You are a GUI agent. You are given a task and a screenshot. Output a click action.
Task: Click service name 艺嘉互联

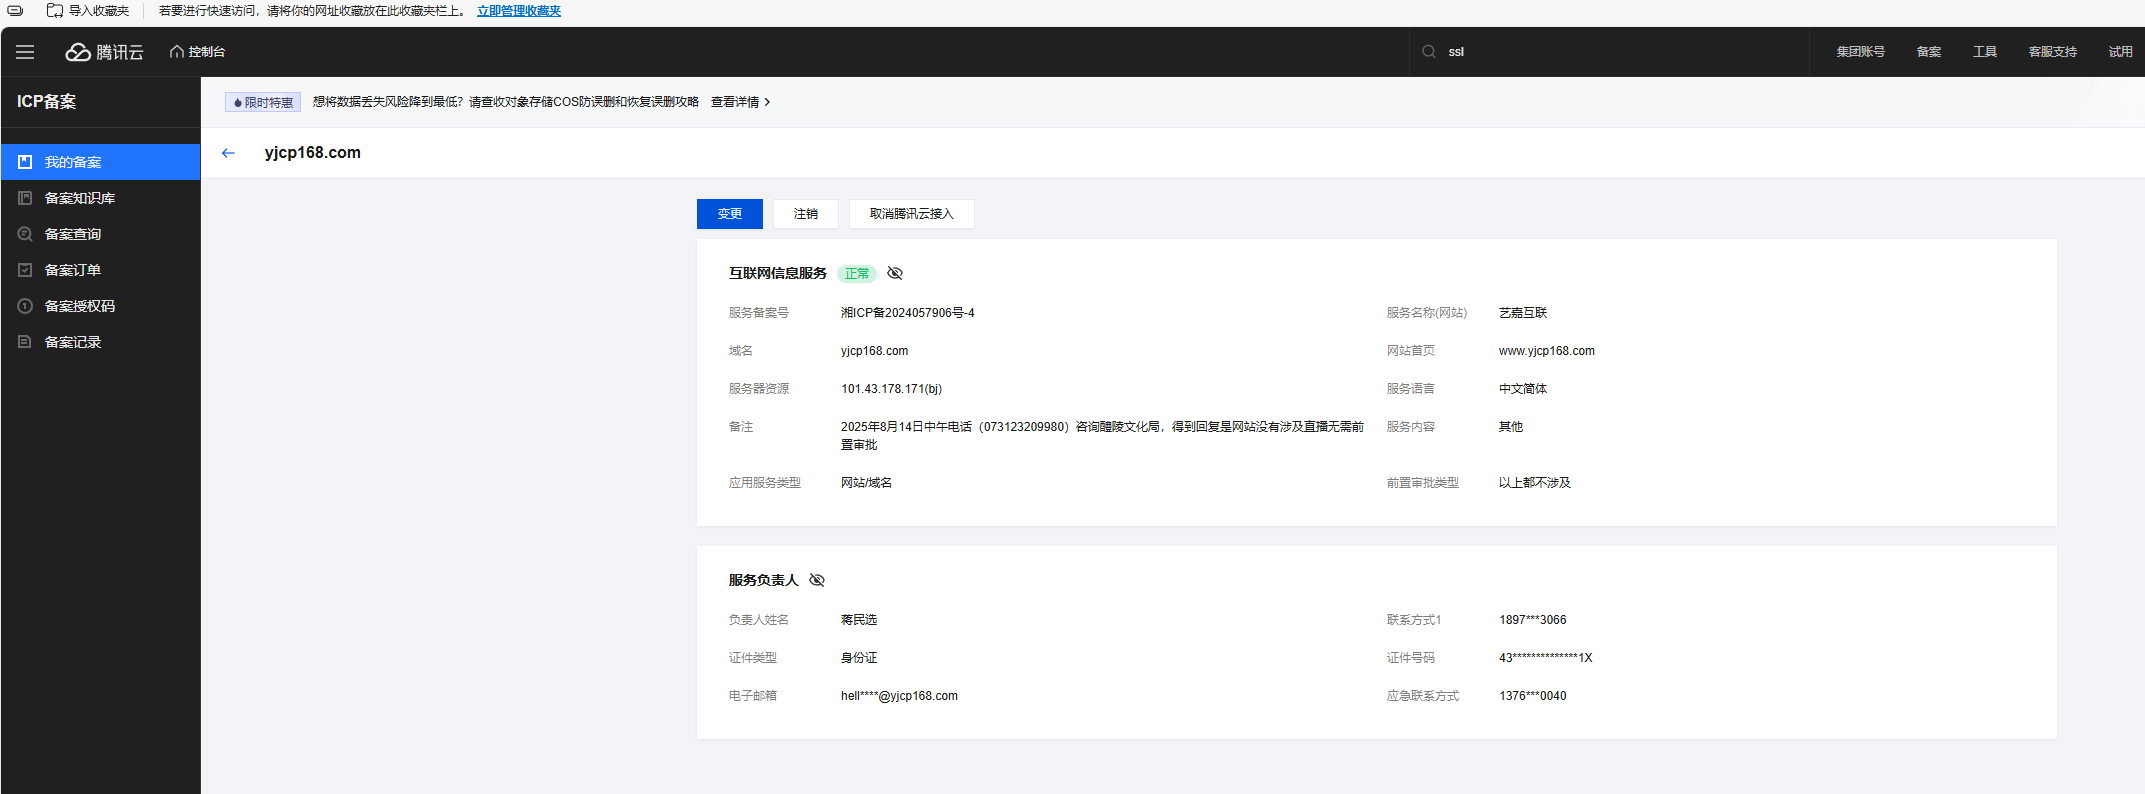coord(1523,313)
